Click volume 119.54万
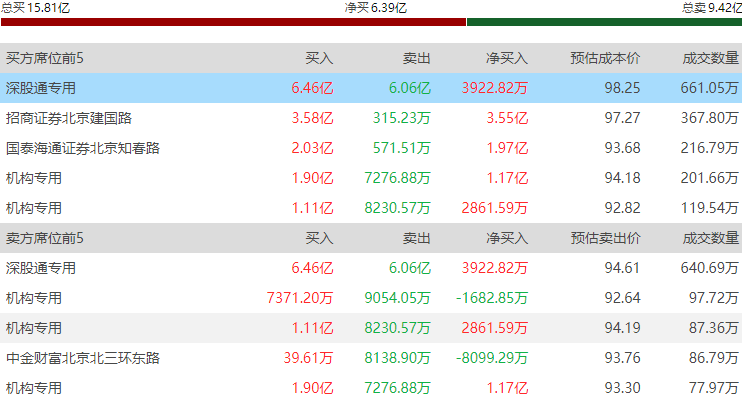This screenshot has height=400, width=742. [x=709, y=208]
